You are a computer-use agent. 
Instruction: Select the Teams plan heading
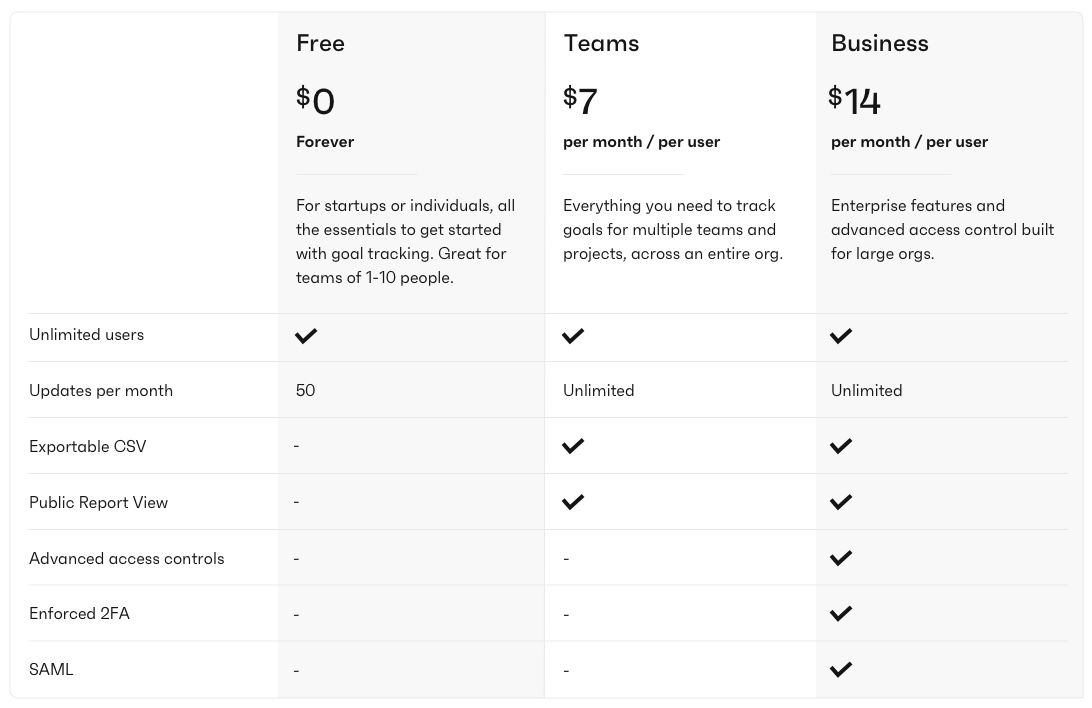point(601,43)
